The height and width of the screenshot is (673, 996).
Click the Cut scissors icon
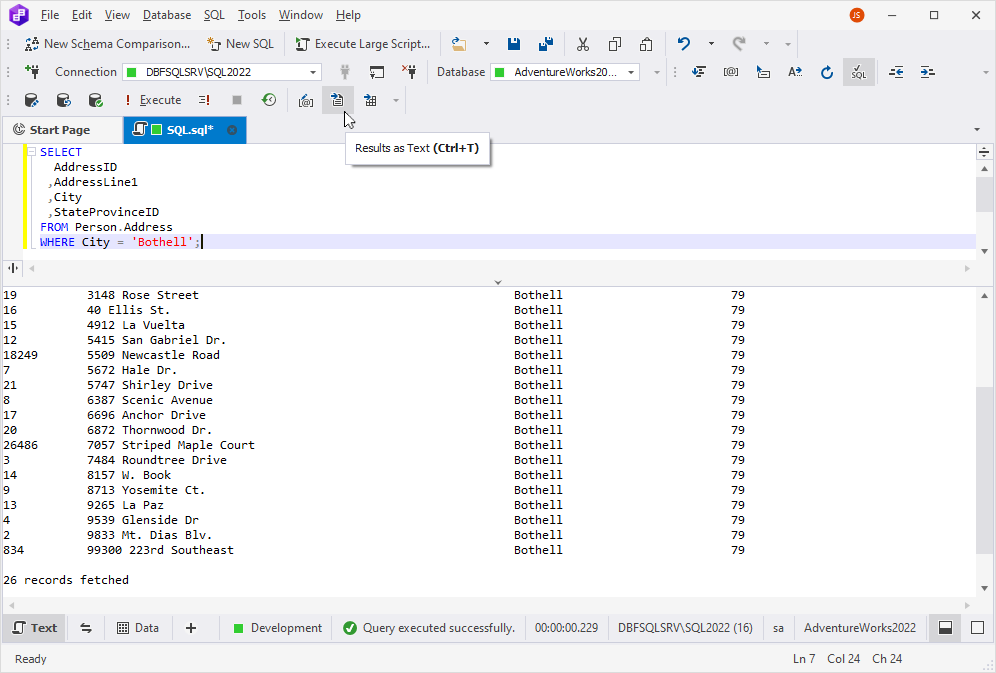tap(582, 44)
